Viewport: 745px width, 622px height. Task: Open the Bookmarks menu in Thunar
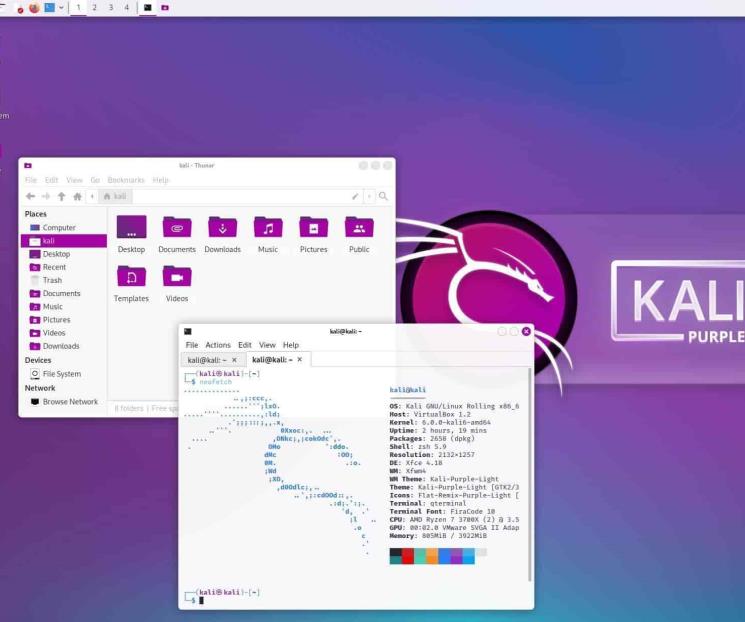click(126, 180)
